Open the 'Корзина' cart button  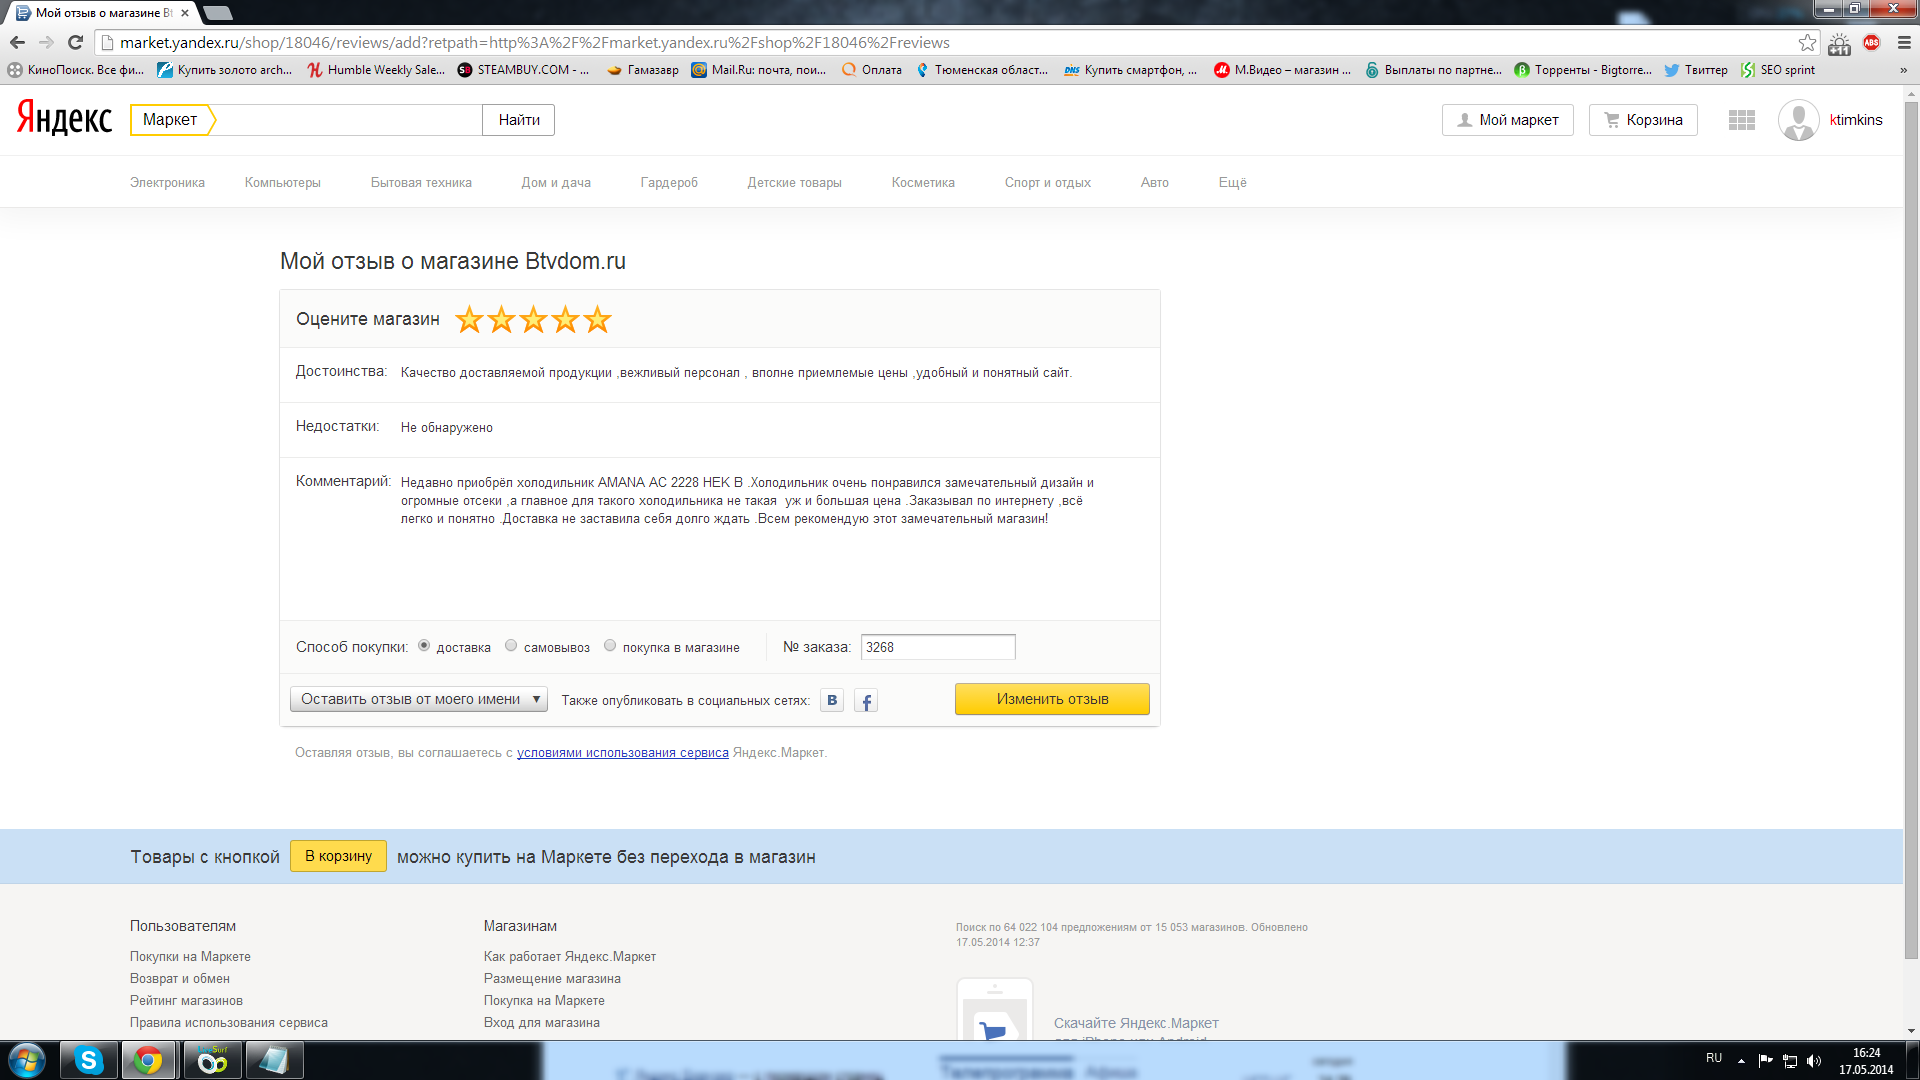click(x=1643, y=120)
